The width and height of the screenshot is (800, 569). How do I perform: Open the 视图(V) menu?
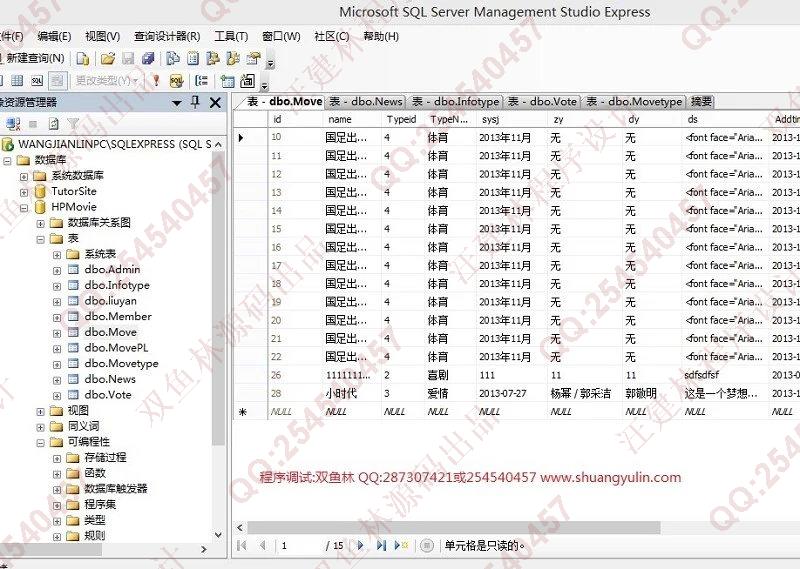[102, 36]
